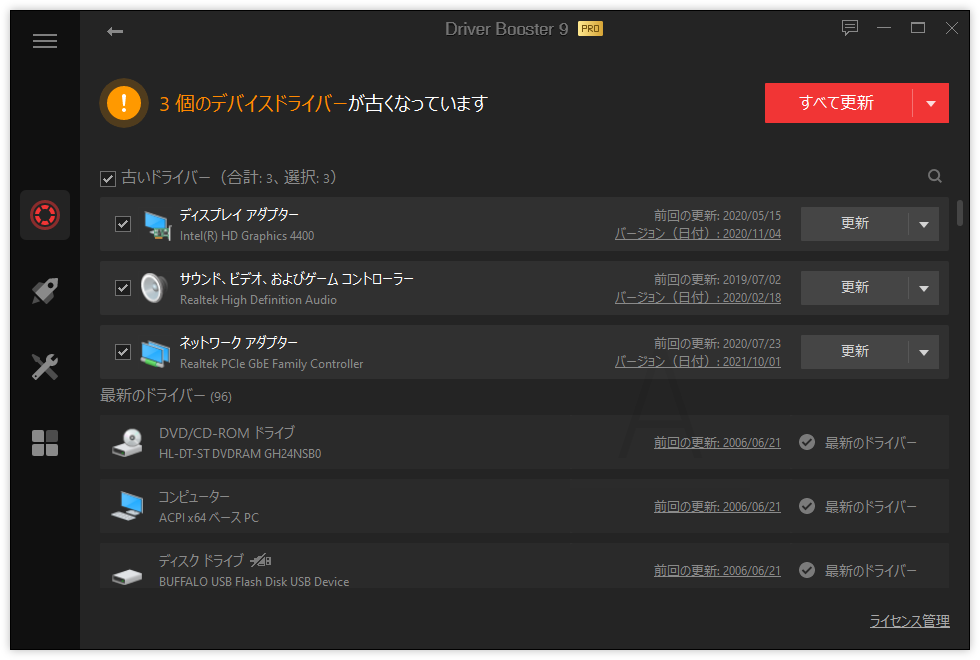Screen dimensions: 980x660
Task: Select the Realtek PCIe GbE Family Controller text
Action: point(271,364)
